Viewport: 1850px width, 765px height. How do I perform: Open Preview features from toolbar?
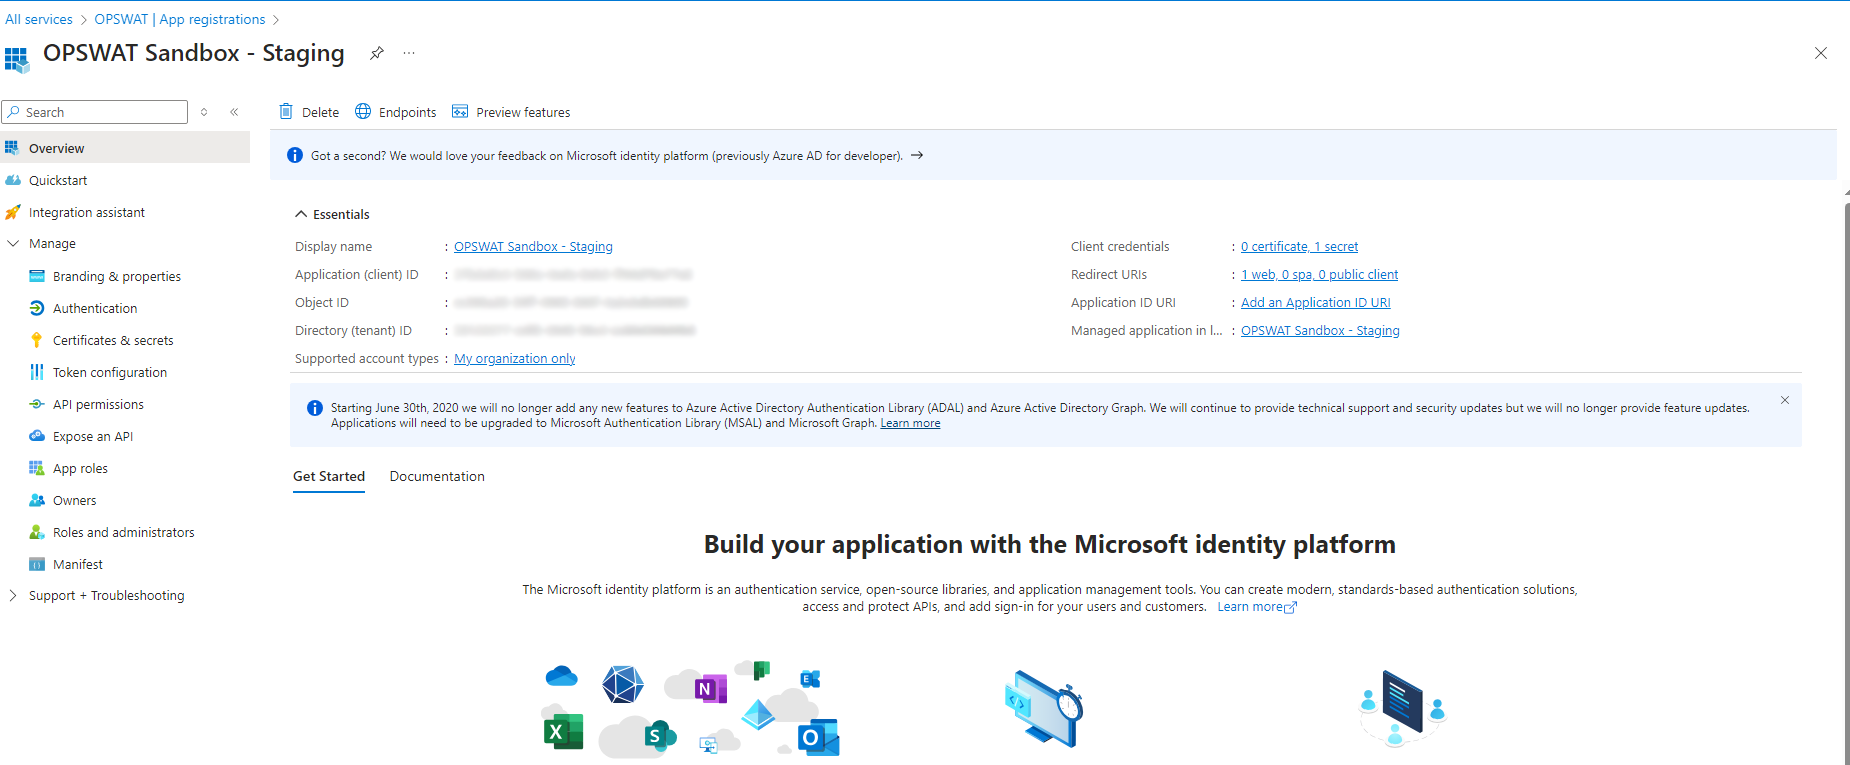click(x=511, y=112)
